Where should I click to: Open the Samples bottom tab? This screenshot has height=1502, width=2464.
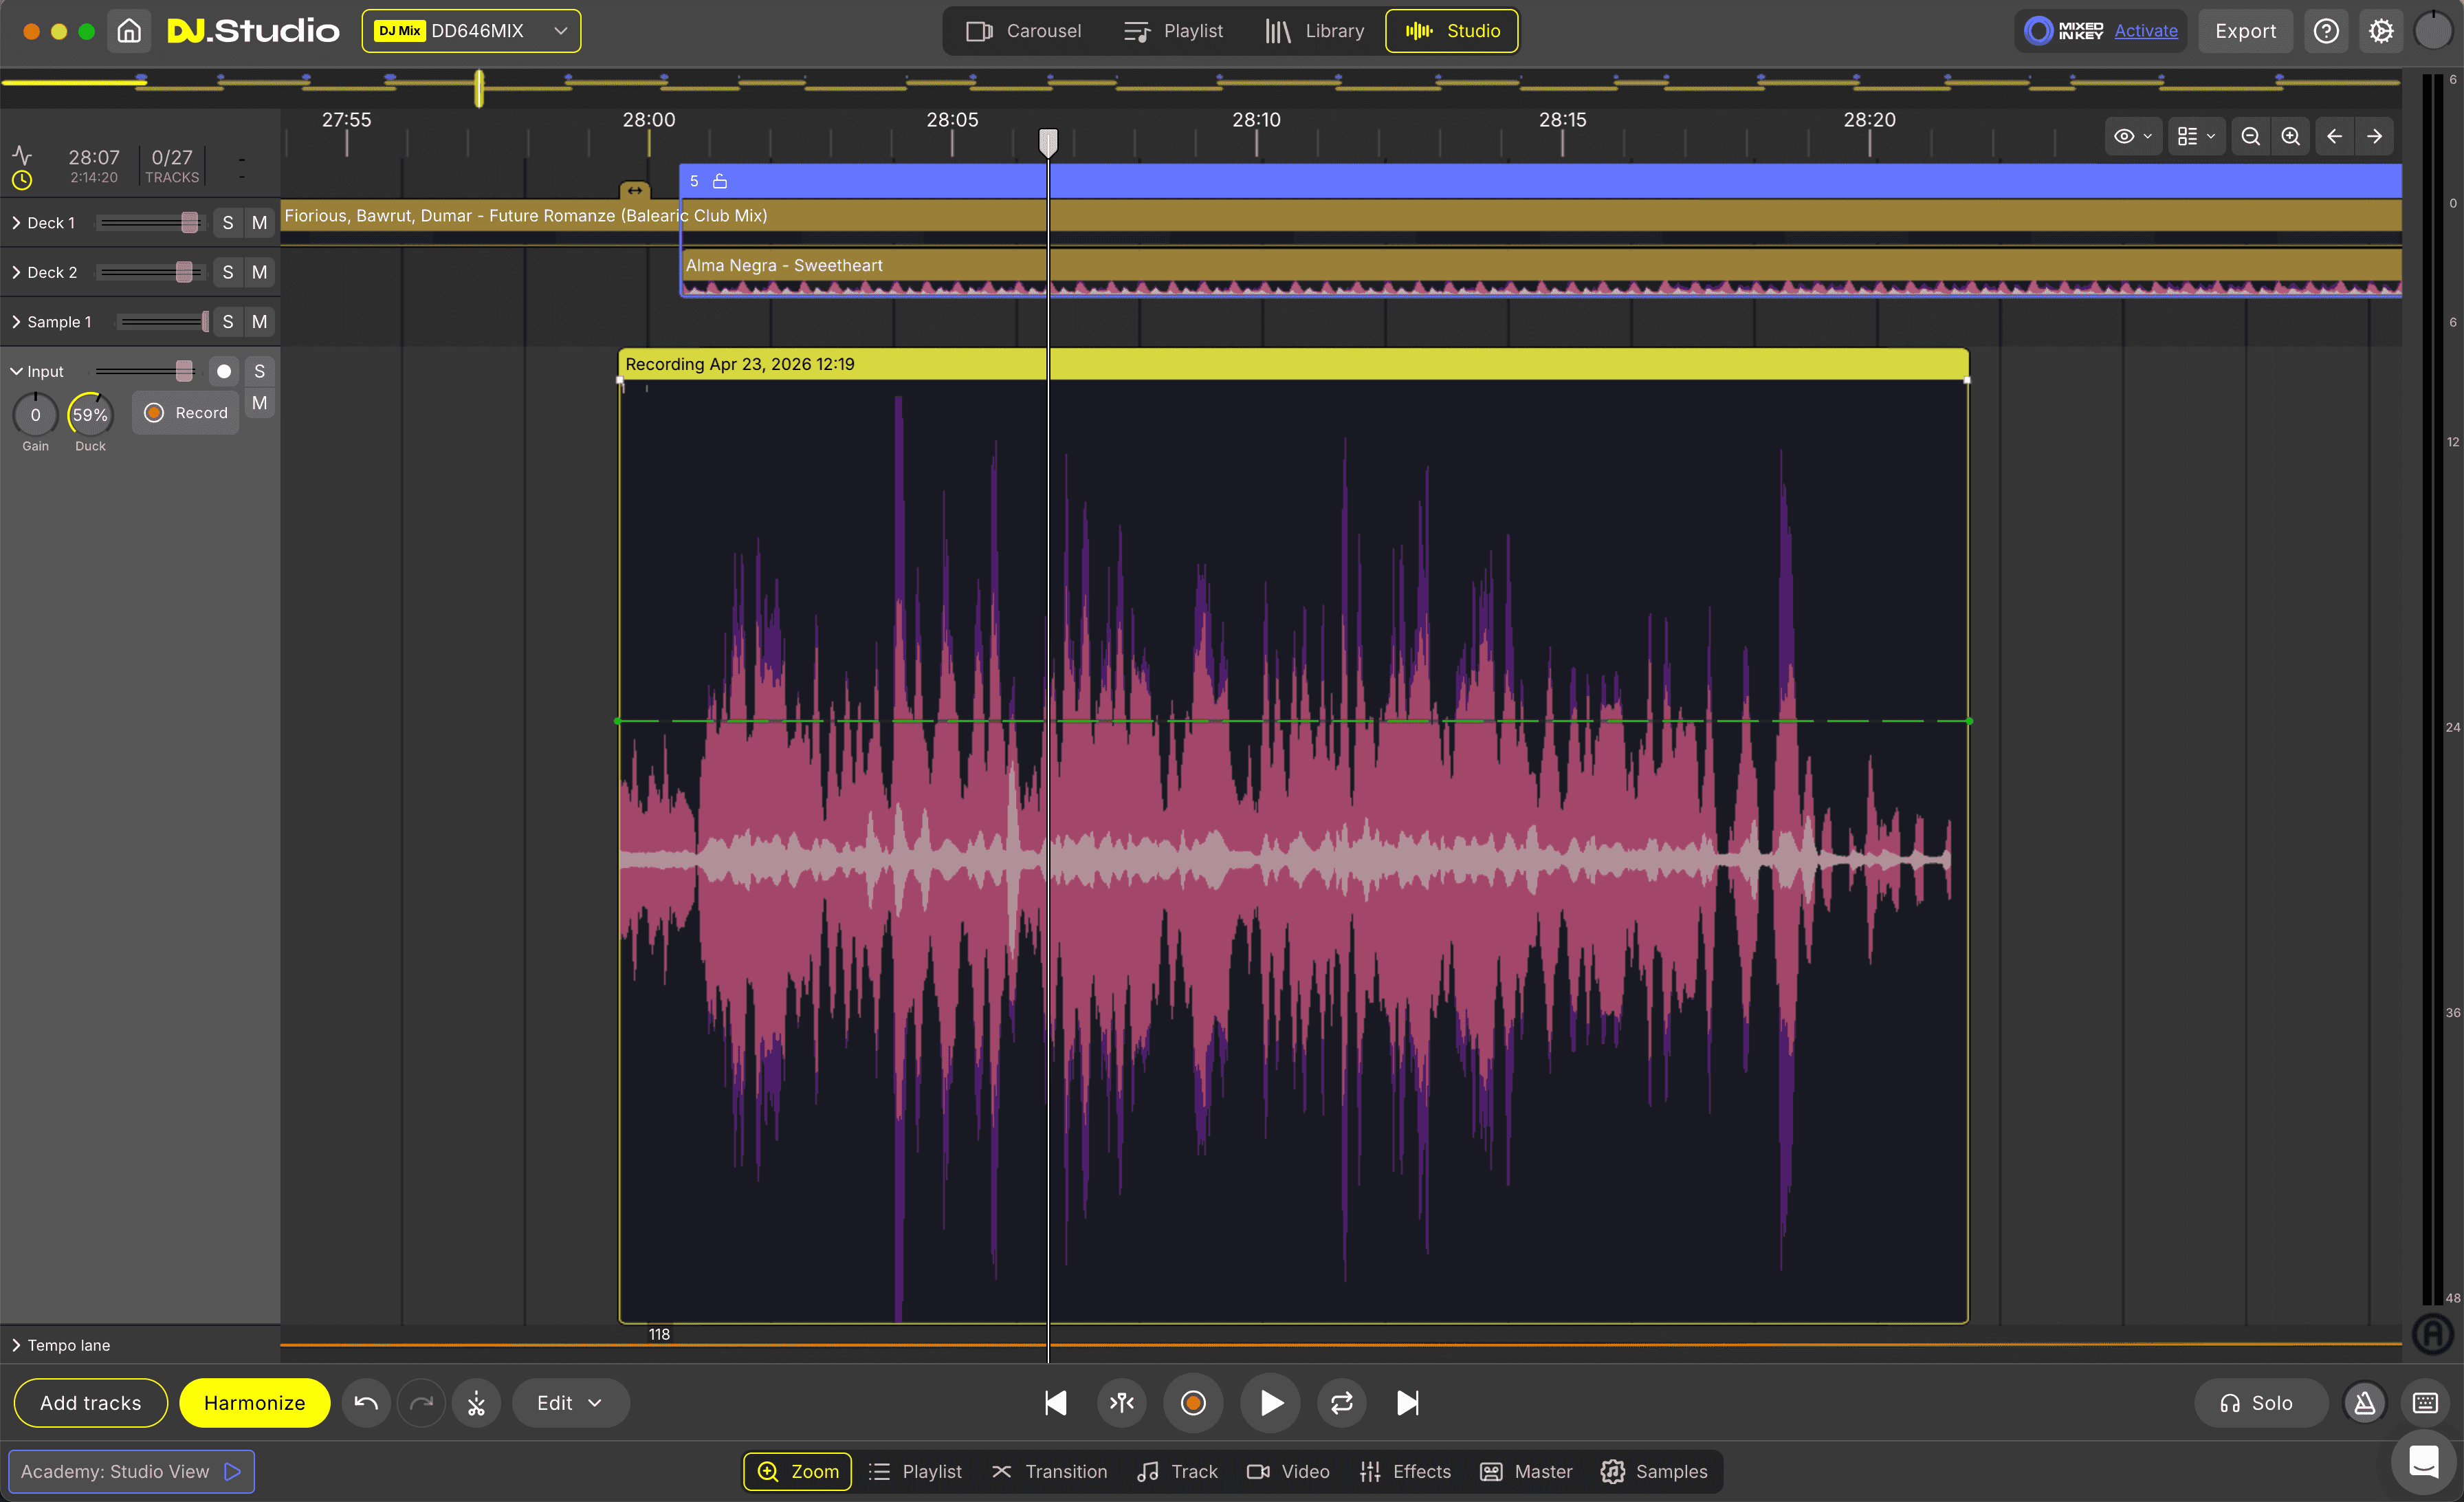[1654, 1471]
